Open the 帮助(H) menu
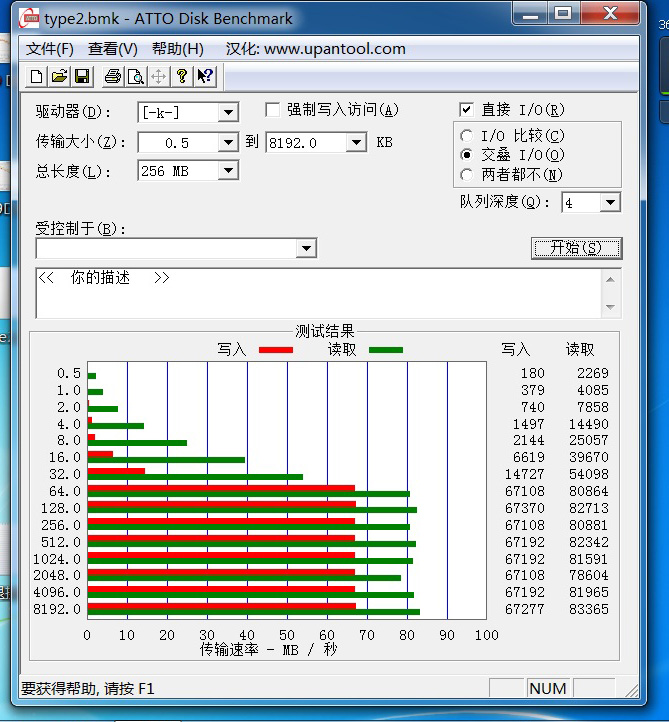The height and width of the screenshot is (722, 669). (178, 49)
